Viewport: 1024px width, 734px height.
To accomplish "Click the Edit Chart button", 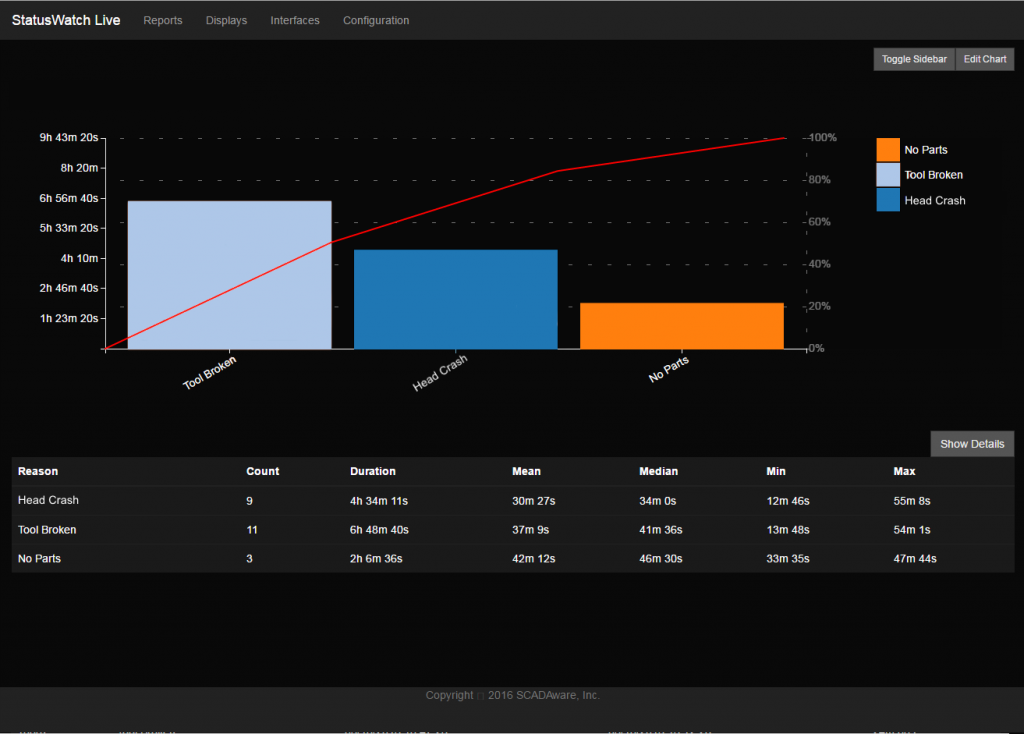I will [x=984, y=59].
